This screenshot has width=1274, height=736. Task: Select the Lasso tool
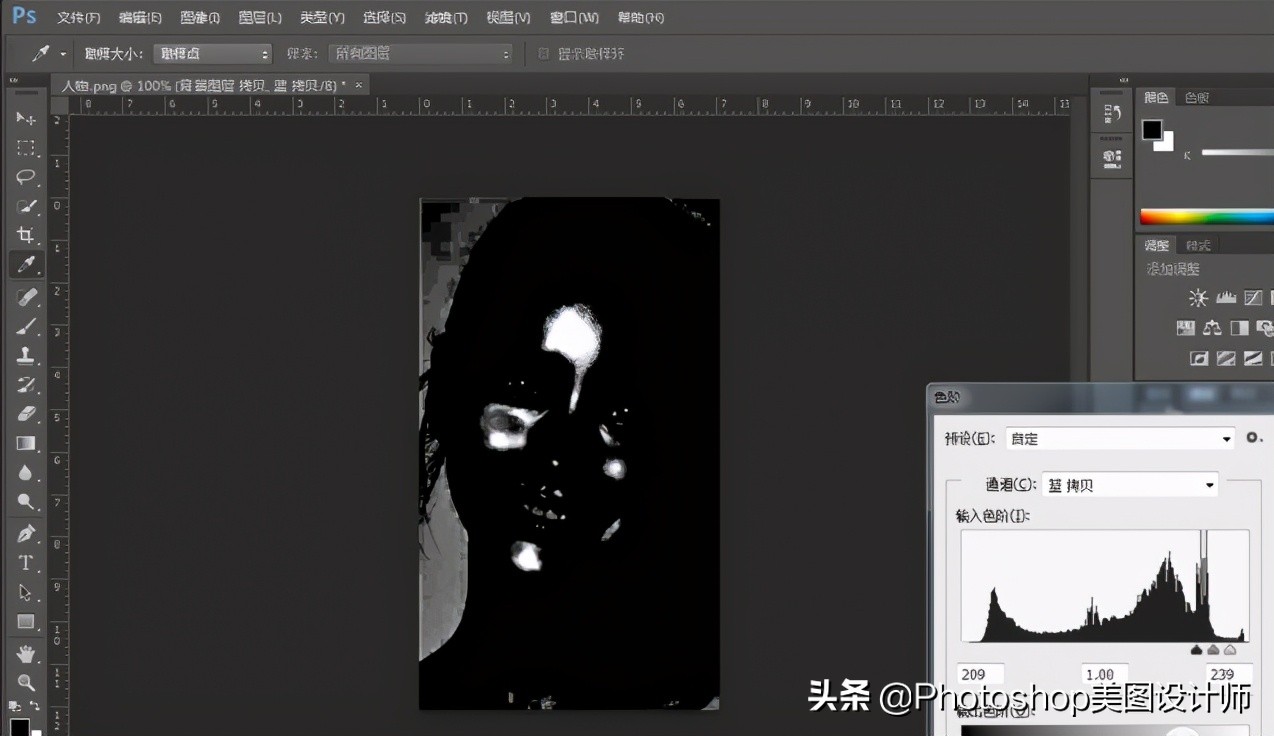26,177
